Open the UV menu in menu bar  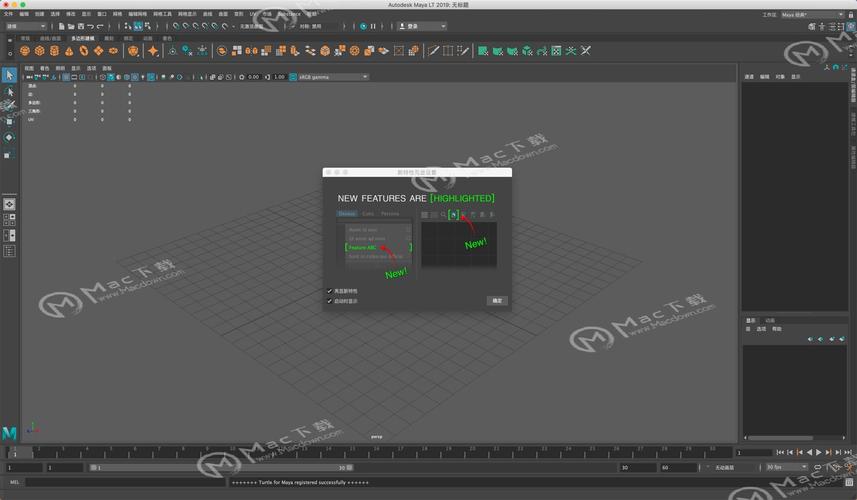click(x=253, y=14)
